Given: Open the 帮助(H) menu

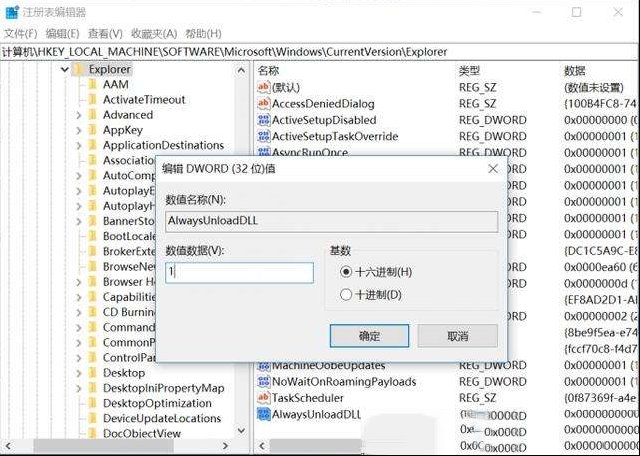Looking at the screenshot, I should 203,33.
